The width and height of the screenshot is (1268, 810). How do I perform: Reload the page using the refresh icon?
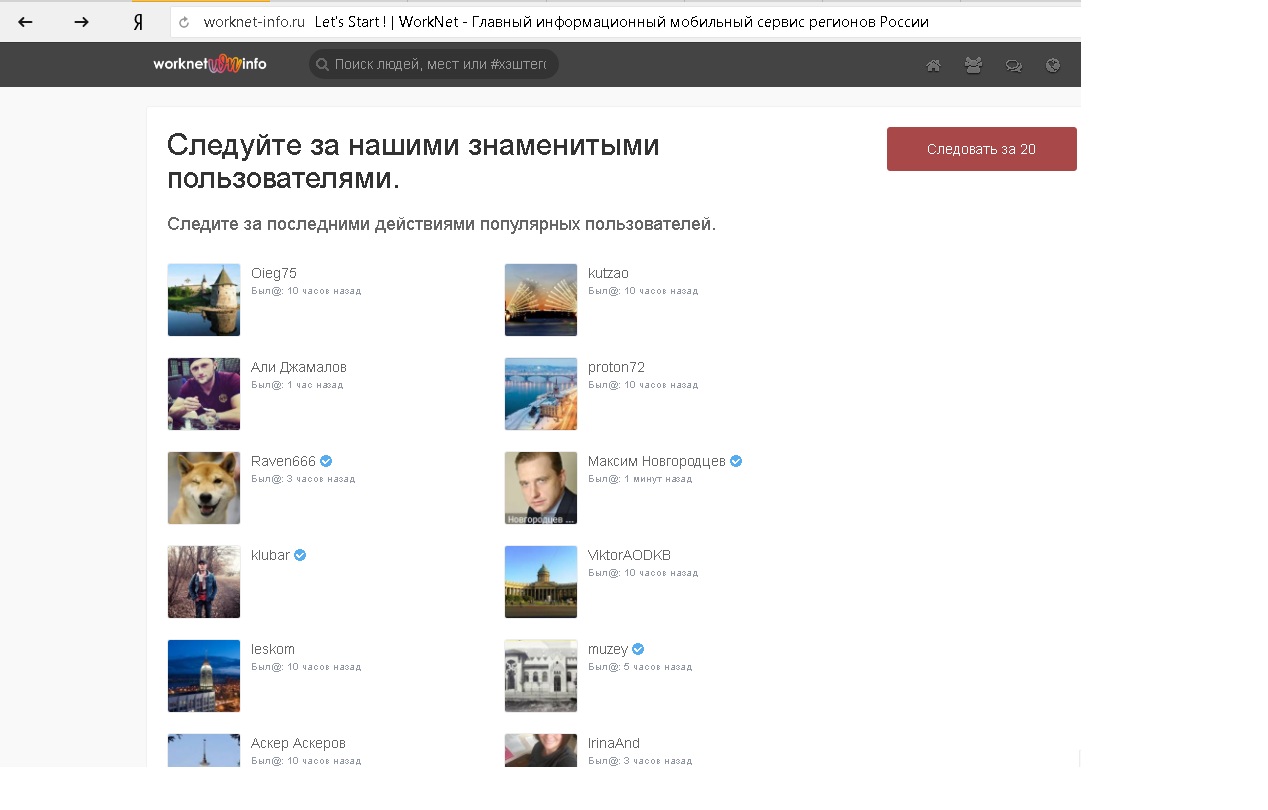(x=184, y=22)
